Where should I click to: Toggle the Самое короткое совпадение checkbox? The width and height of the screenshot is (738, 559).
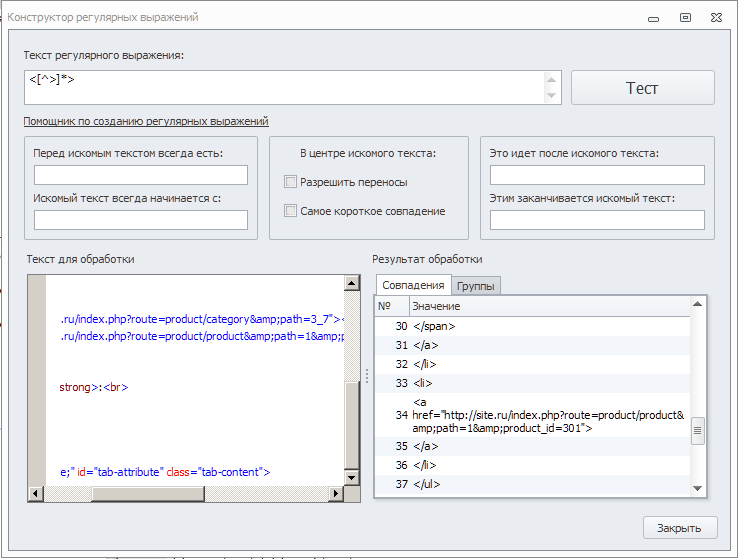pos(291,211)
